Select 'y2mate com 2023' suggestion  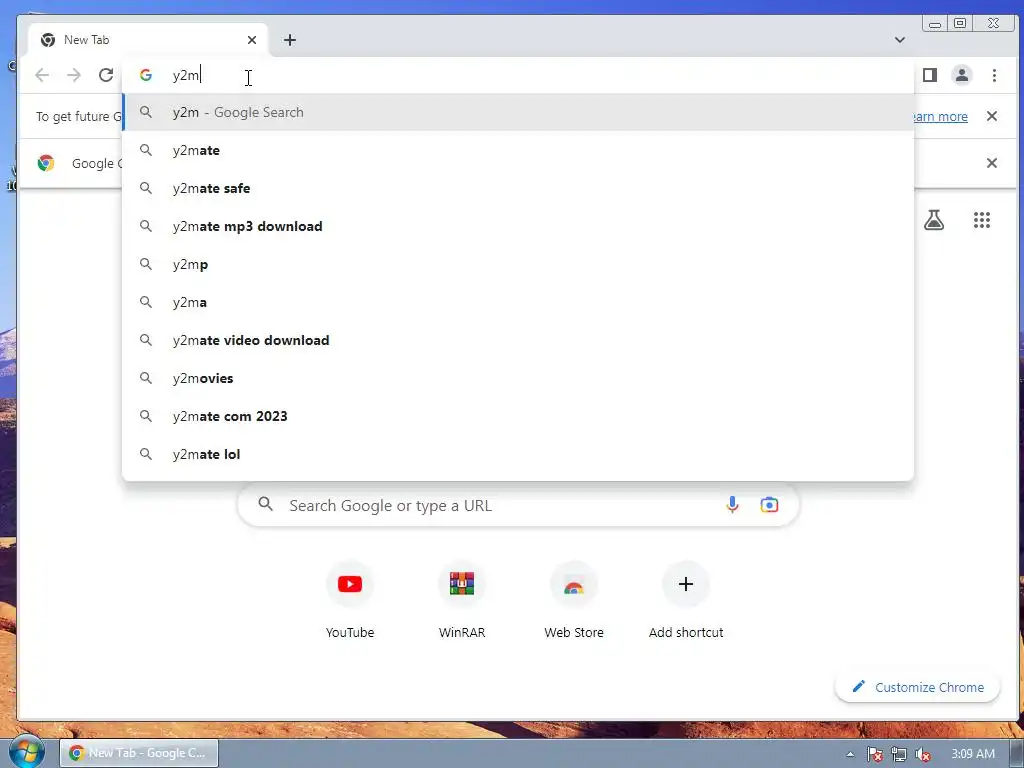point(518,416)
